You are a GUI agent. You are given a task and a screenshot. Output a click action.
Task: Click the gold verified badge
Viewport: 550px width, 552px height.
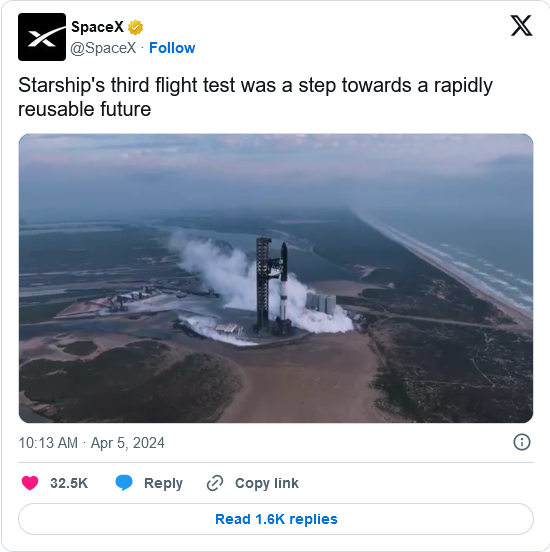pos(135,27)
